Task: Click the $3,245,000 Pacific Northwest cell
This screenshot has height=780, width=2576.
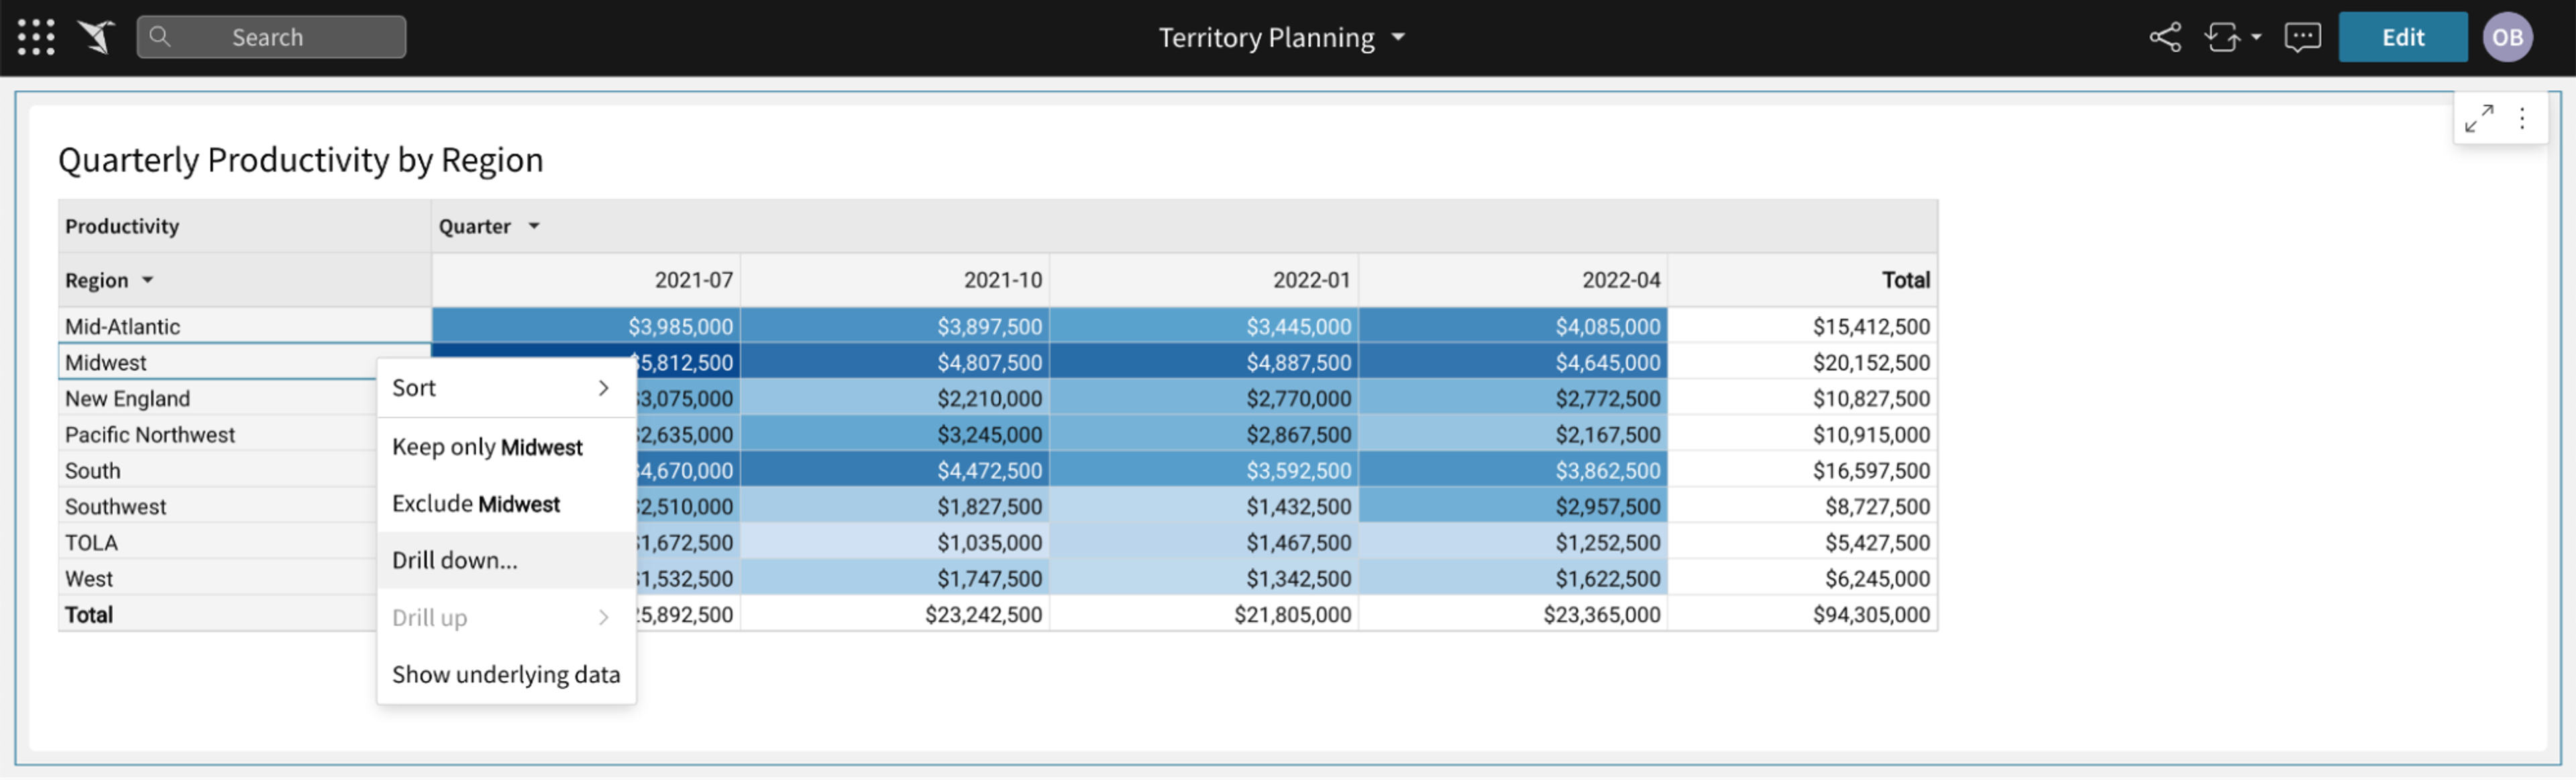Action: 895,434
